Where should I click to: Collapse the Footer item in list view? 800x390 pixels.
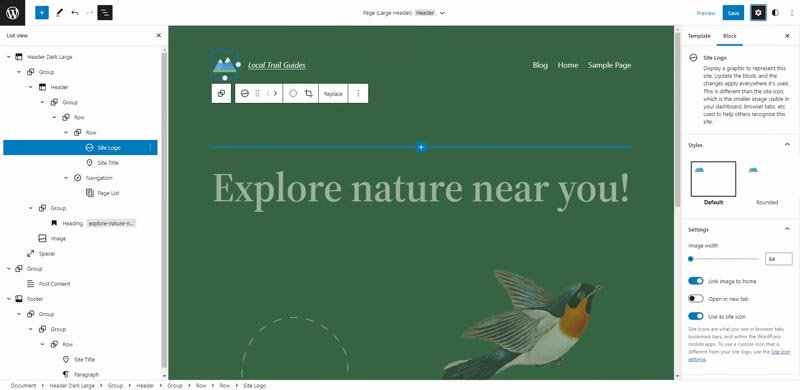pyautogui.click(x=9, y=299)
